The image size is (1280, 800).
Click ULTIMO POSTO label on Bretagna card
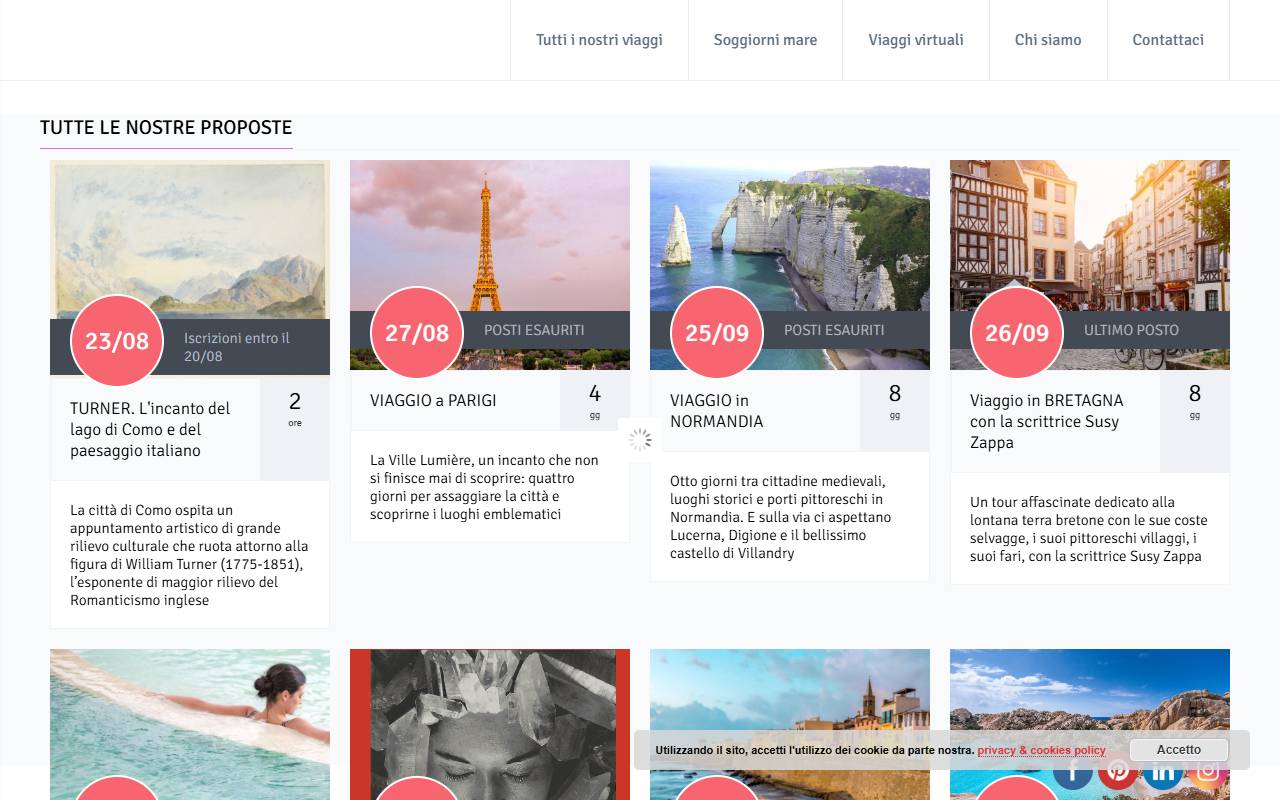[1131, 330]
